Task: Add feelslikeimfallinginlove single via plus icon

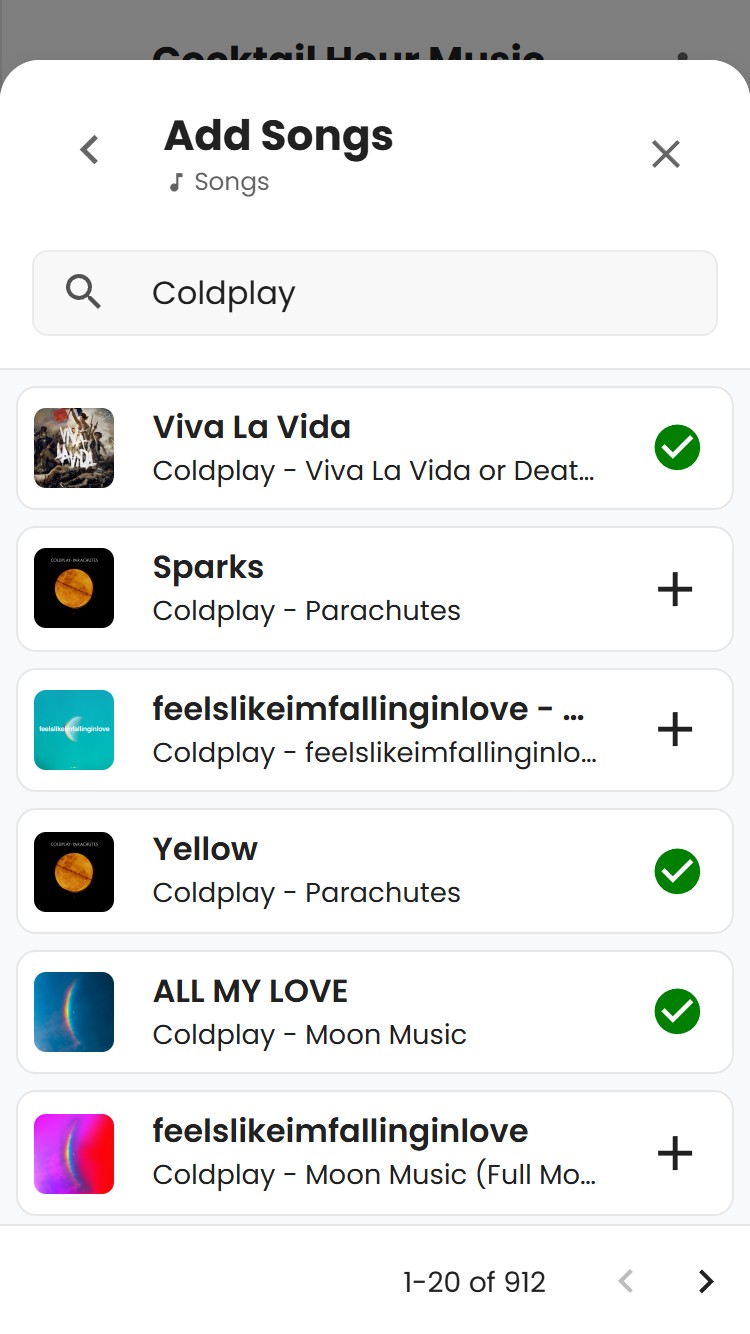Action: tap(675, 730)
